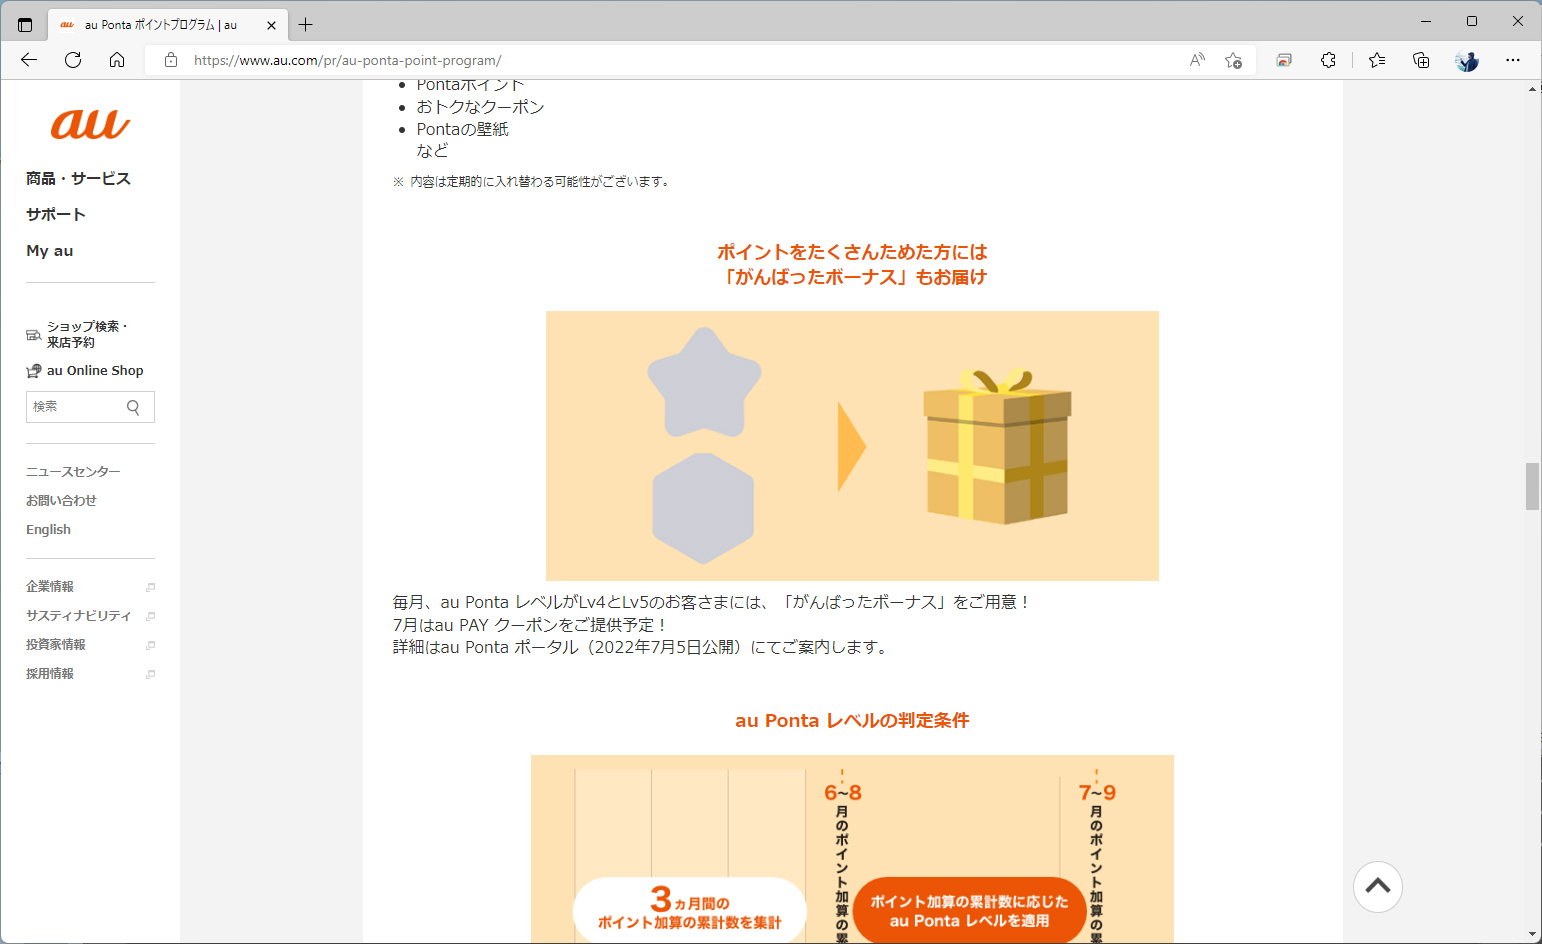Click the shop search store icon

click(x=34, y=335)
